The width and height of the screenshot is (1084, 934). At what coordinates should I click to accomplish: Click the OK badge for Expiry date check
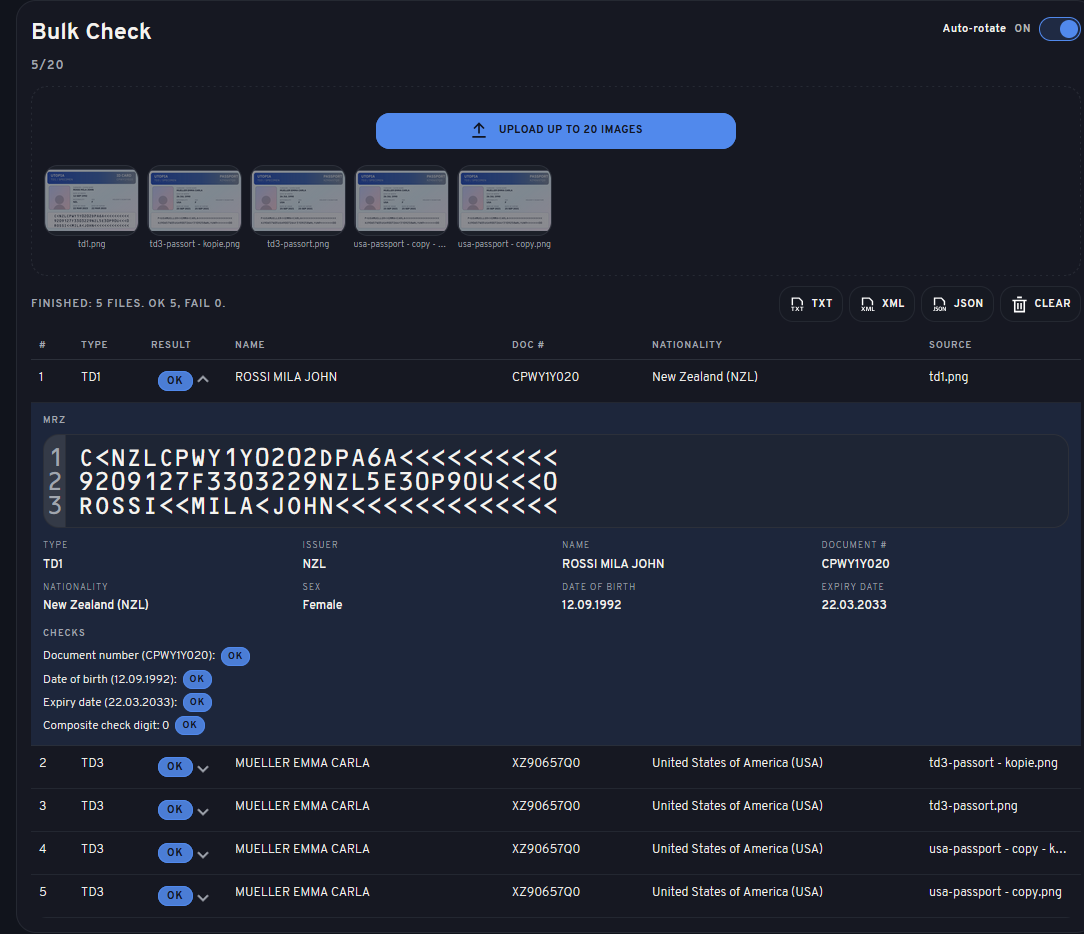[197, 702]
